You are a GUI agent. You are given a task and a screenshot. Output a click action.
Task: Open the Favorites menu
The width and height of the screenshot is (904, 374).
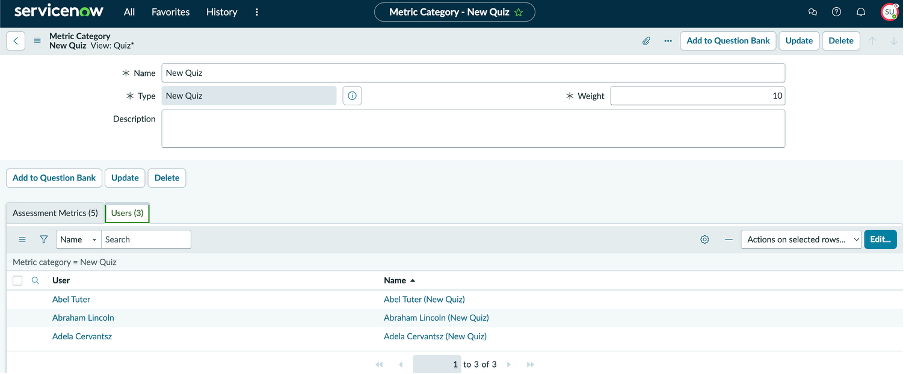tap(171, 12)
